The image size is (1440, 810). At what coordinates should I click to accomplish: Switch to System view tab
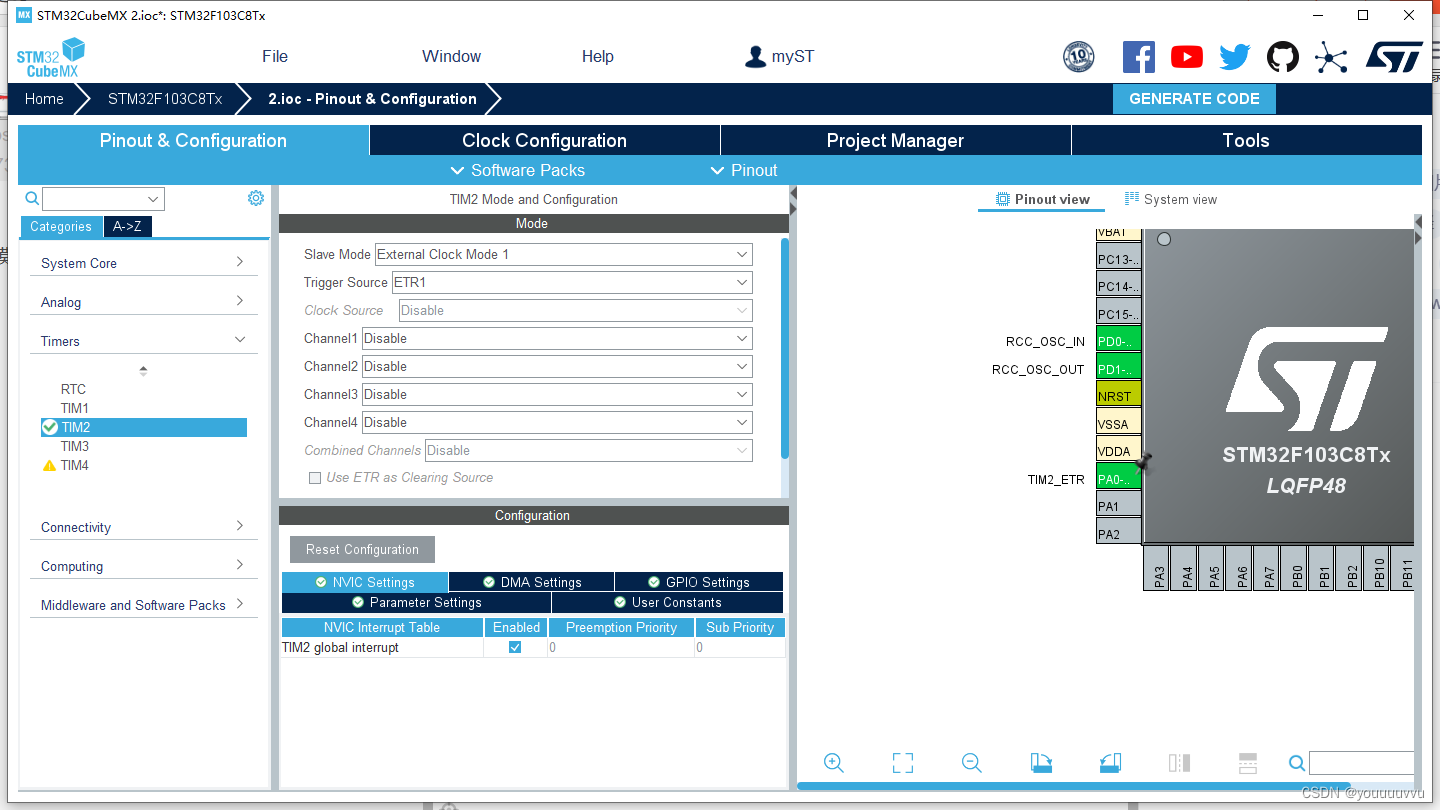coord(1171,199)
